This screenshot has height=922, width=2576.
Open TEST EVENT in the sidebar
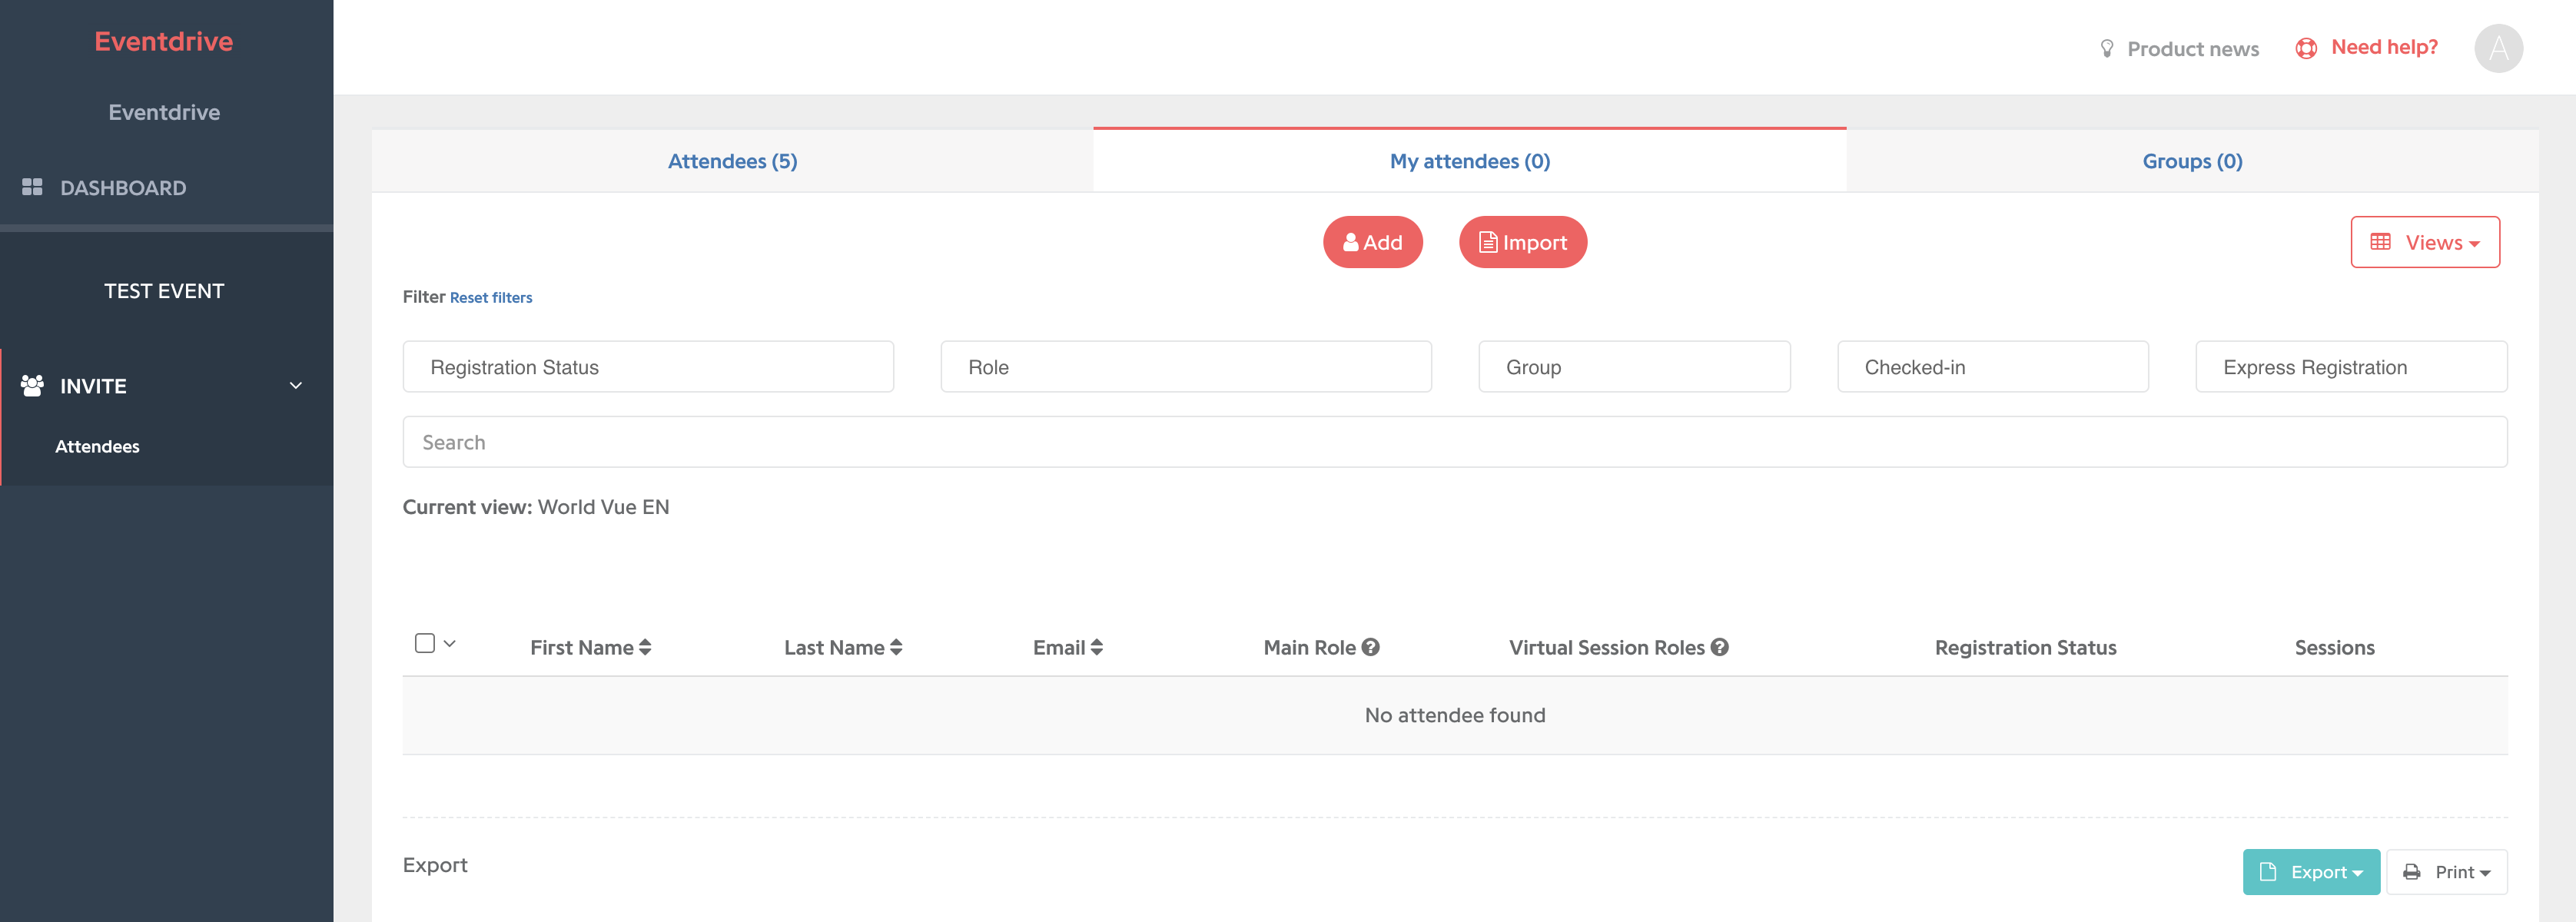click(164, 291)
